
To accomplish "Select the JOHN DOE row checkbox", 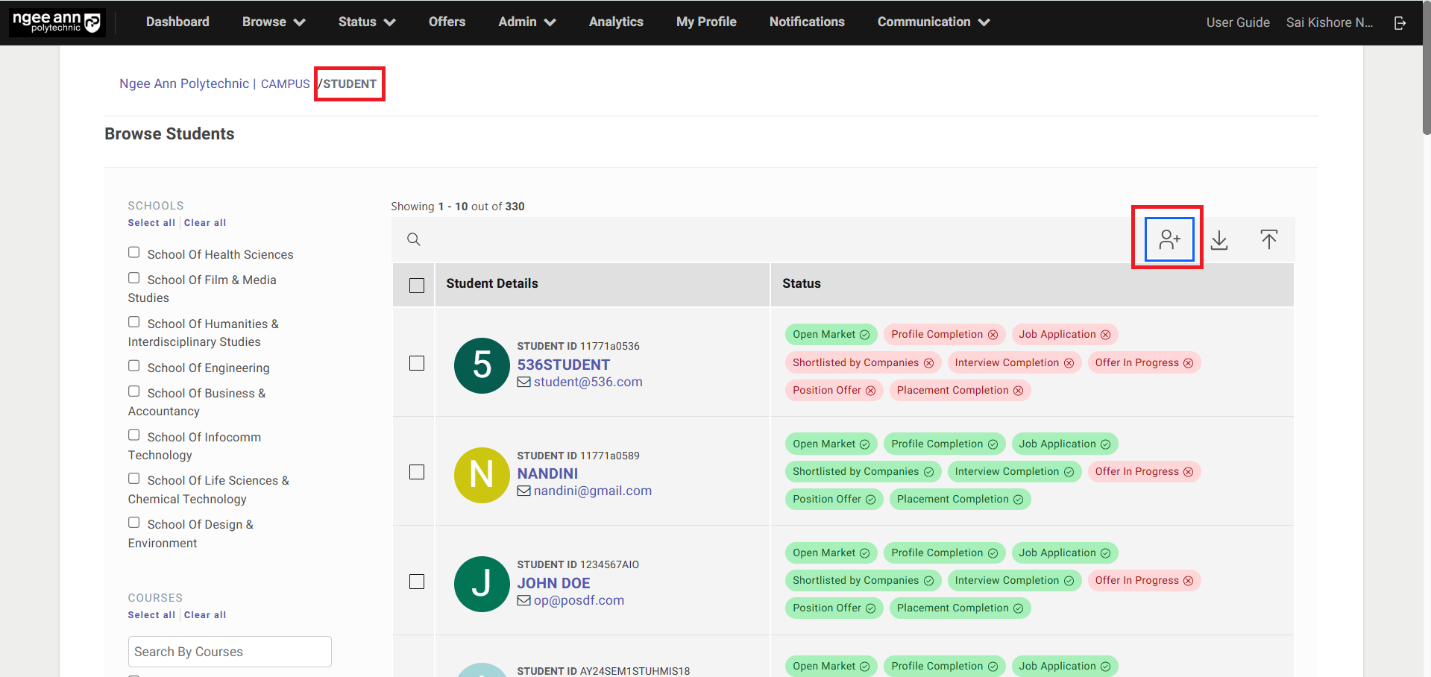I will click(x=417, y=581).
